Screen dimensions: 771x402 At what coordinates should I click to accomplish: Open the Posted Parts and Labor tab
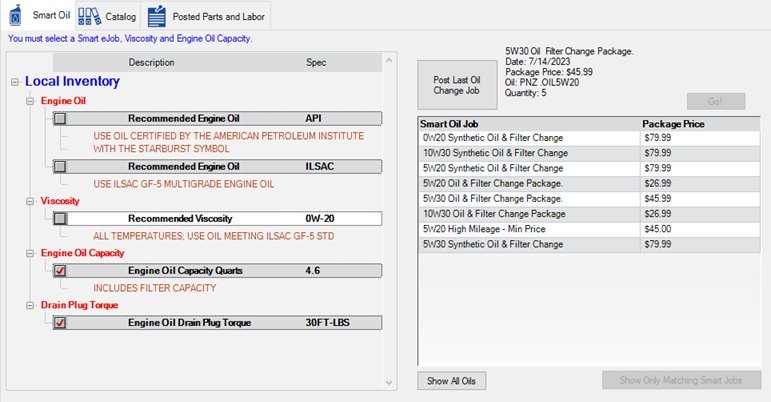(x=206, y=16)
